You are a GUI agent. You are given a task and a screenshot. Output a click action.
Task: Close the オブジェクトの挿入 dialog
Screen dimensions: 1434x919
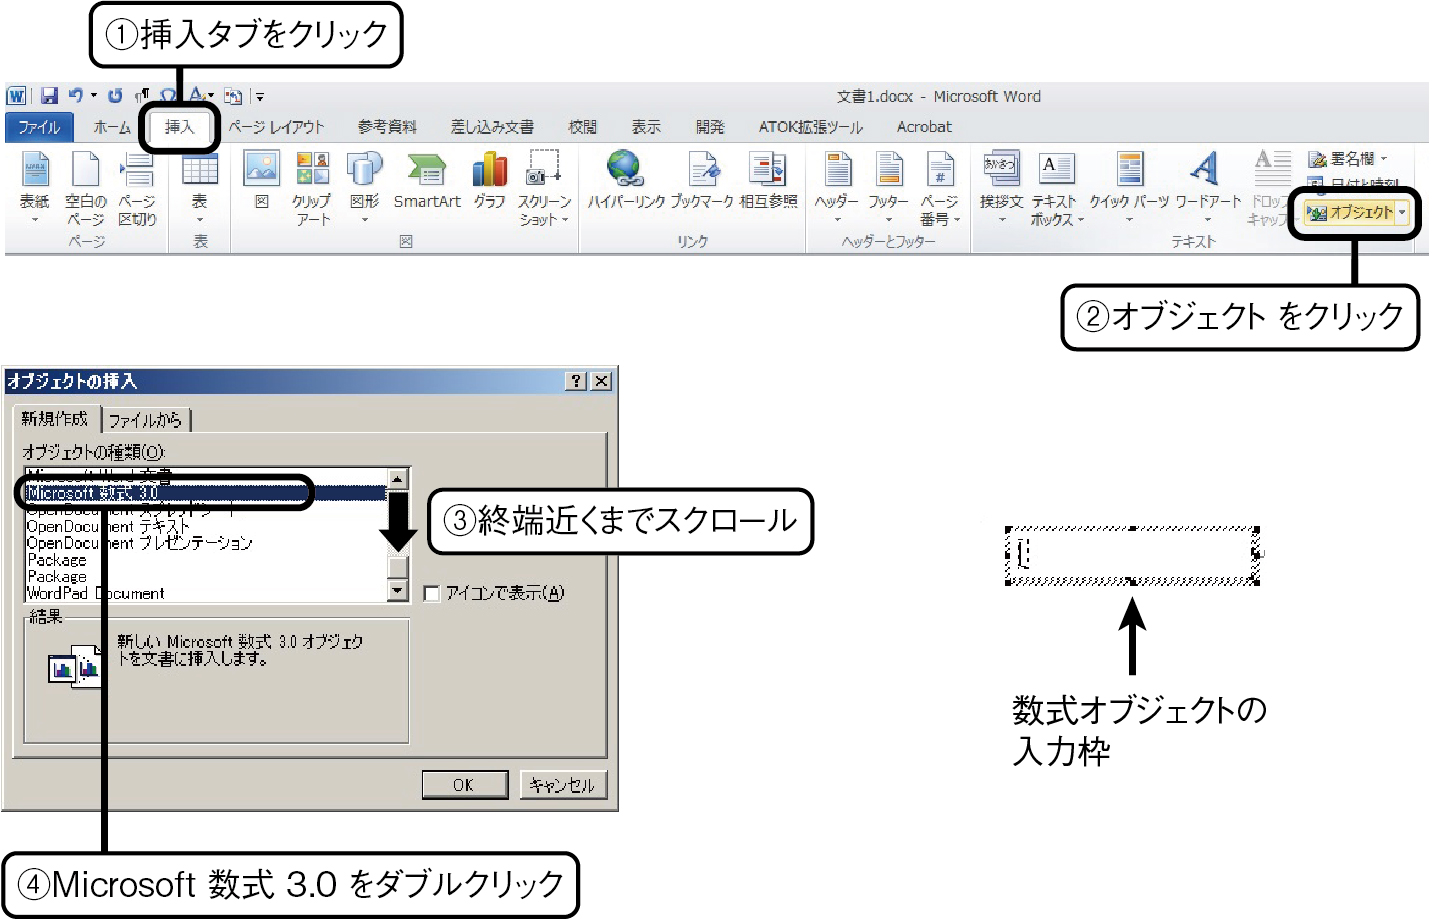tap(601, 381)
